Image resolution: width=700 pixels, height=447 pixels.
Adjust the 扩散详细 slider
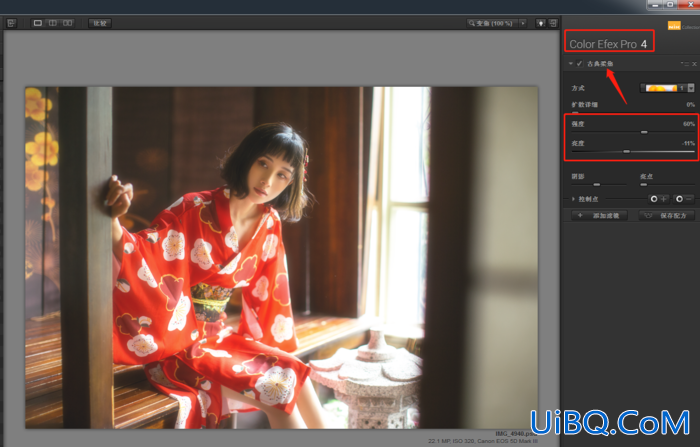575,113
